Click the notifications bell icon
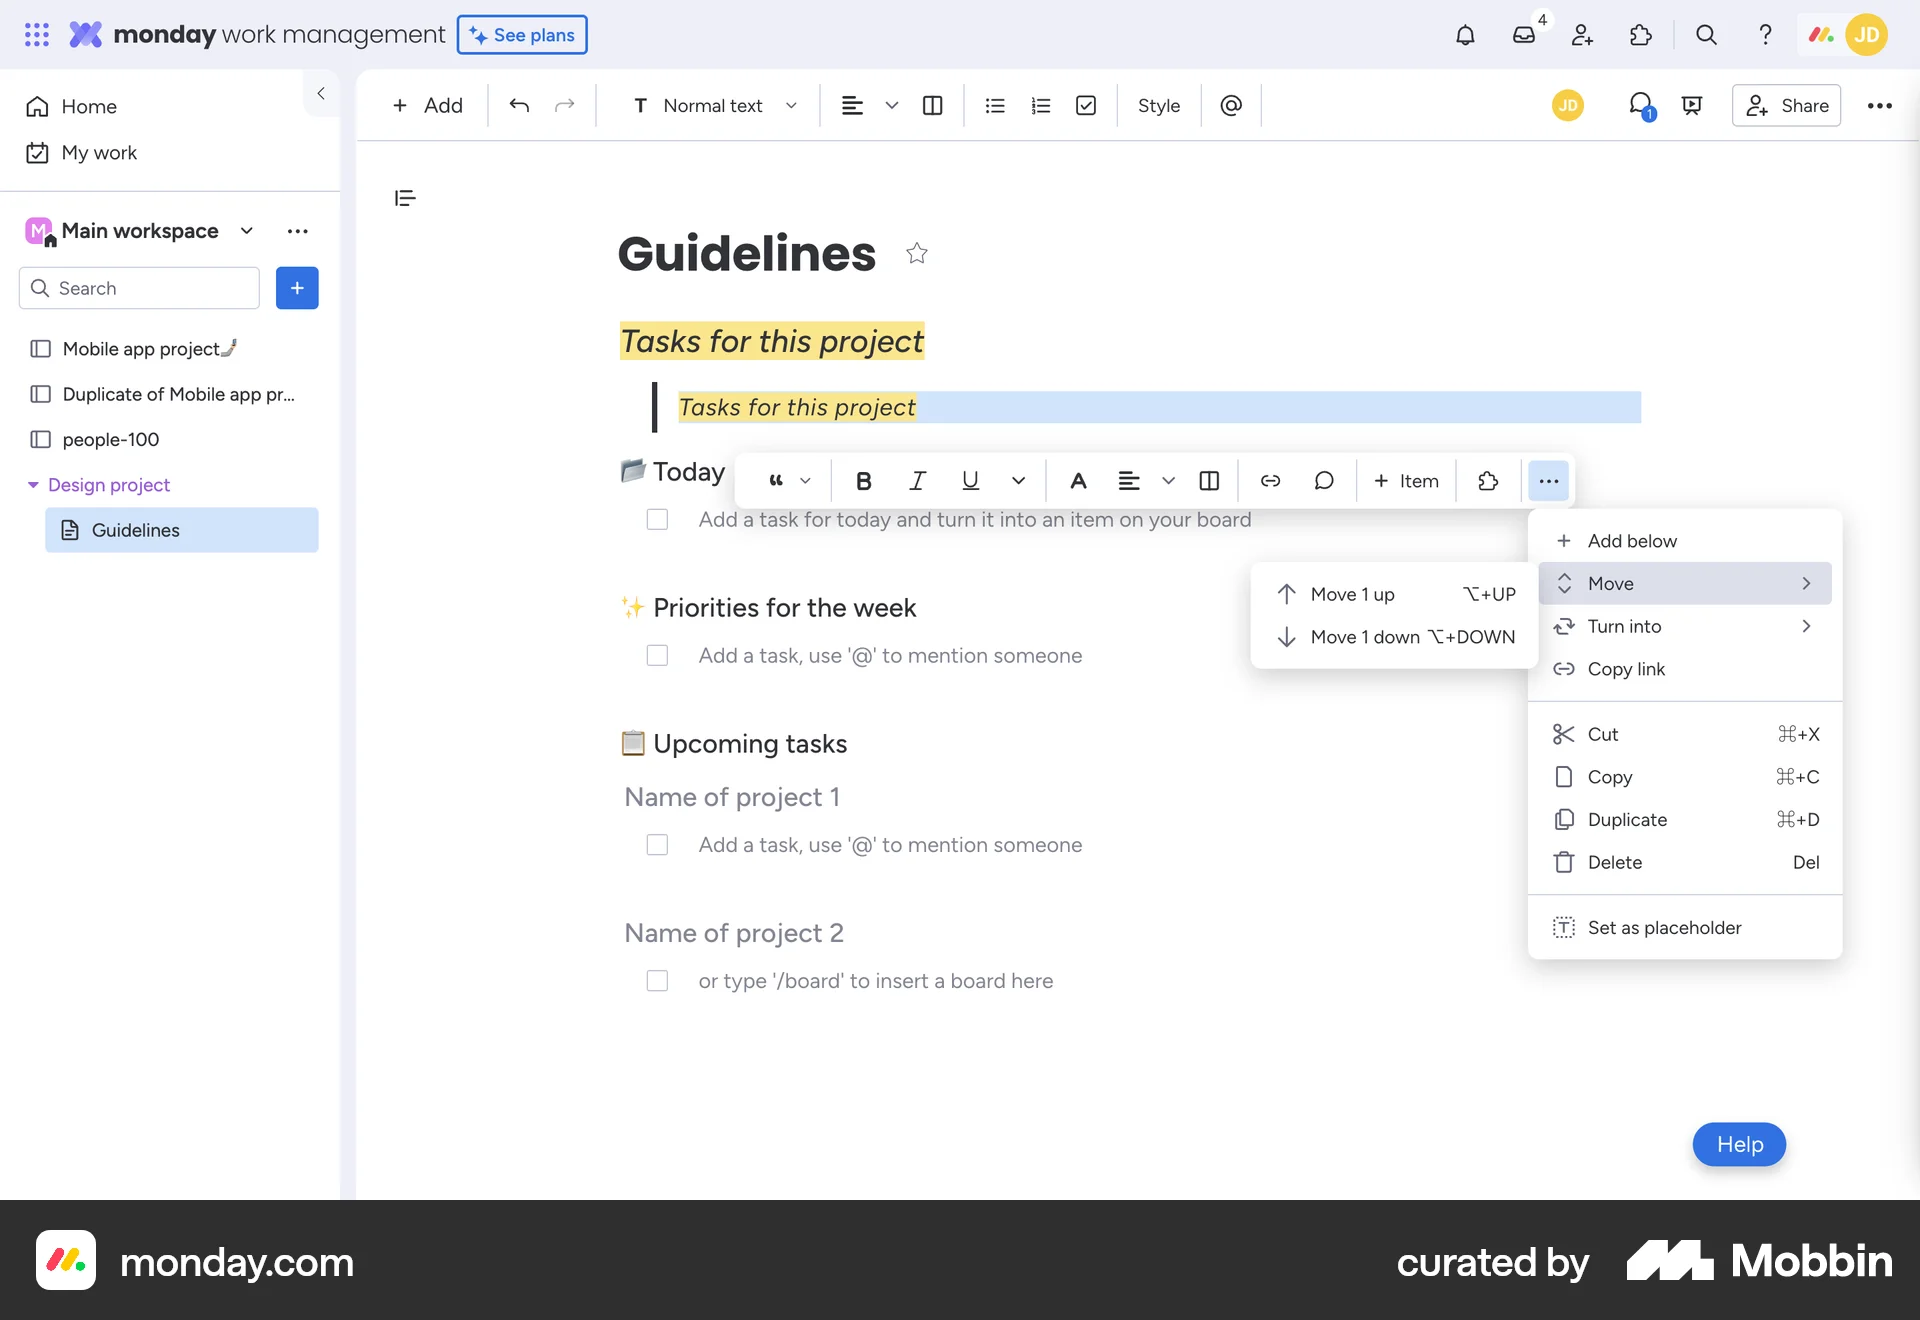The image size is (1920, 1320). (1465, 36)
